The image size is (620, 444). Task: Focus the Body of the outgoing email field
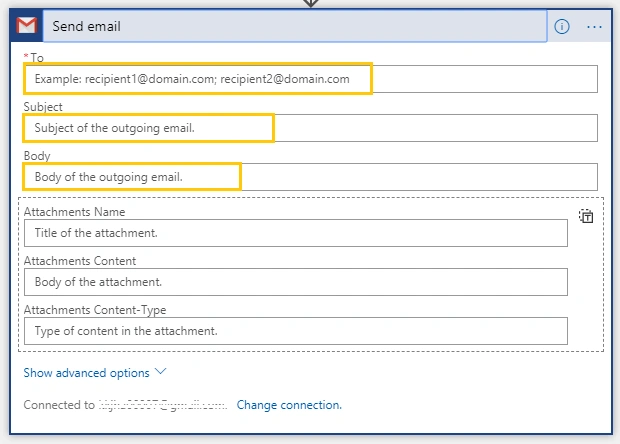311,177
